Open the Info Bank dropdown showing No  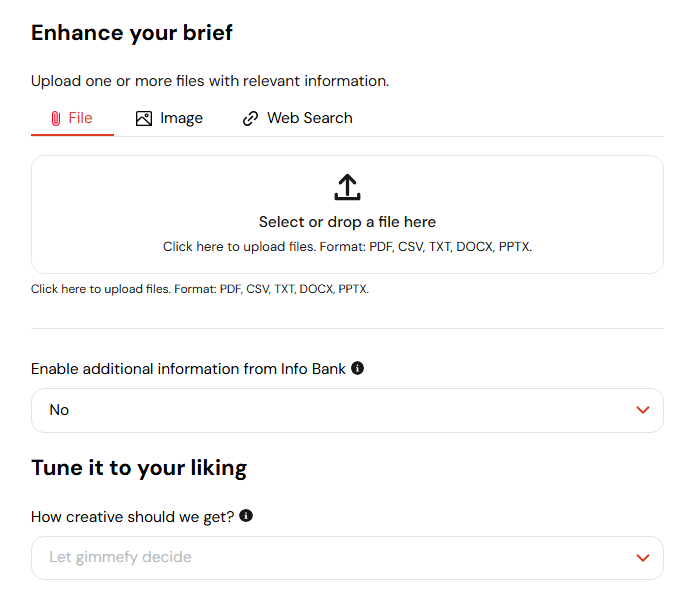[x=347, y=411]
